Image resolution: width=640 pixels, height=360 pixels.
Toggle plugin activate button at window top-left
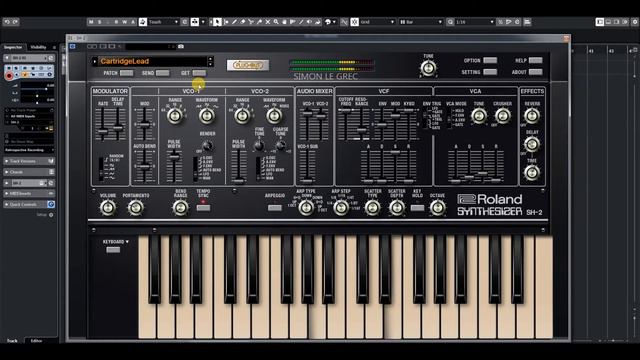[x=72, y=47]
